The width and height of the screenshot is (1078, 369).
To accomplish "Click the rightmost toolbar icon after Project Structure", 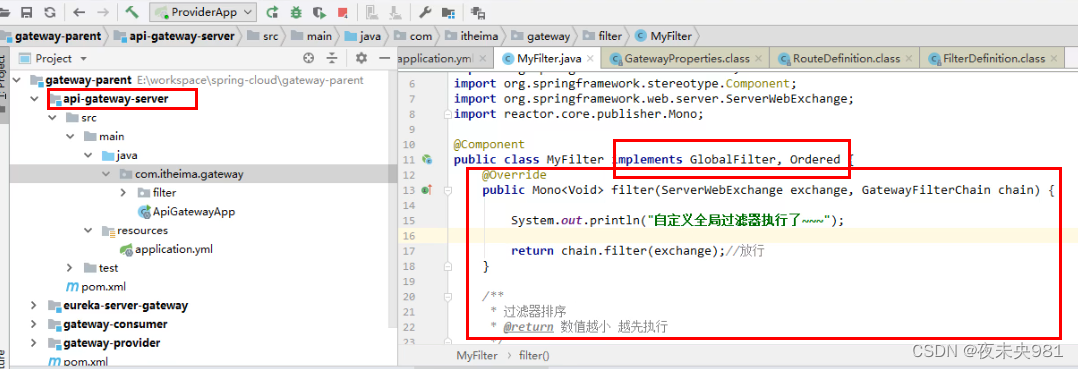I will (478, 12).
